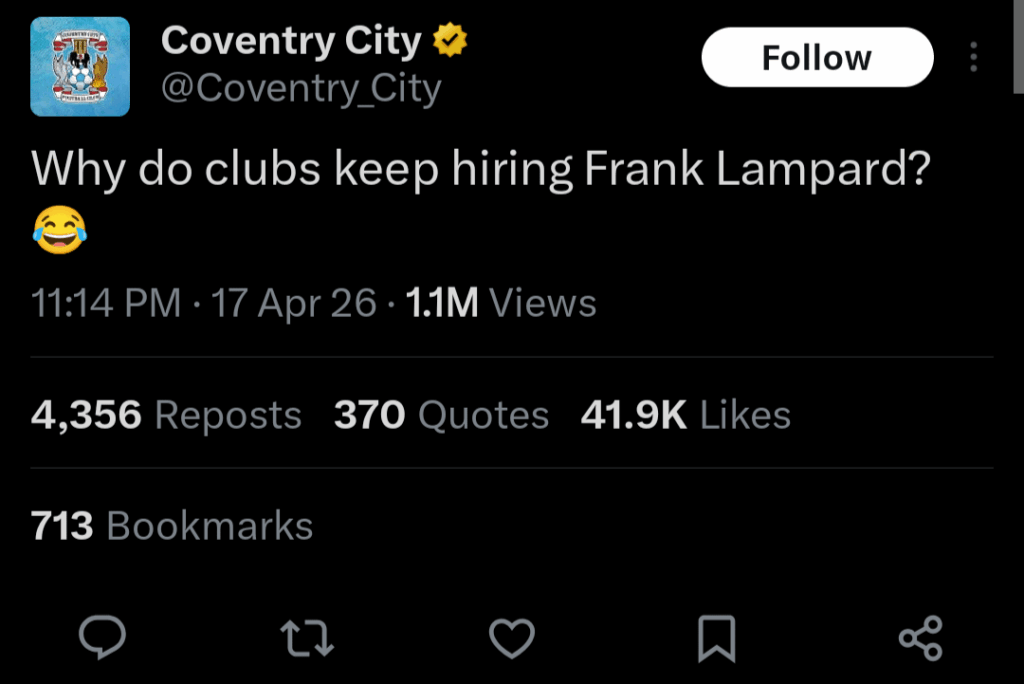
Task: Click the repost arrows icon
Action: tap(307, 635)
